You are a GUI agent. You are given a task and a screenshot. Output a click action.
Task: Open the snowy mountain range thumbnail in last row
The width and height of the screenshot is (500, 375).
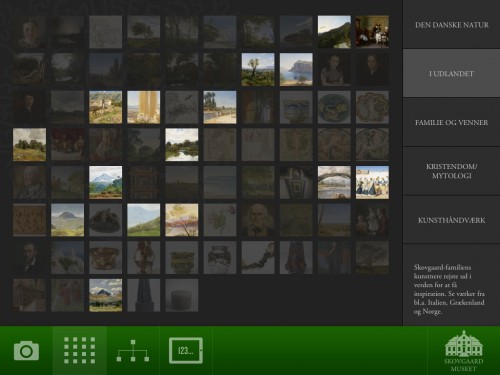pos(106,295)
